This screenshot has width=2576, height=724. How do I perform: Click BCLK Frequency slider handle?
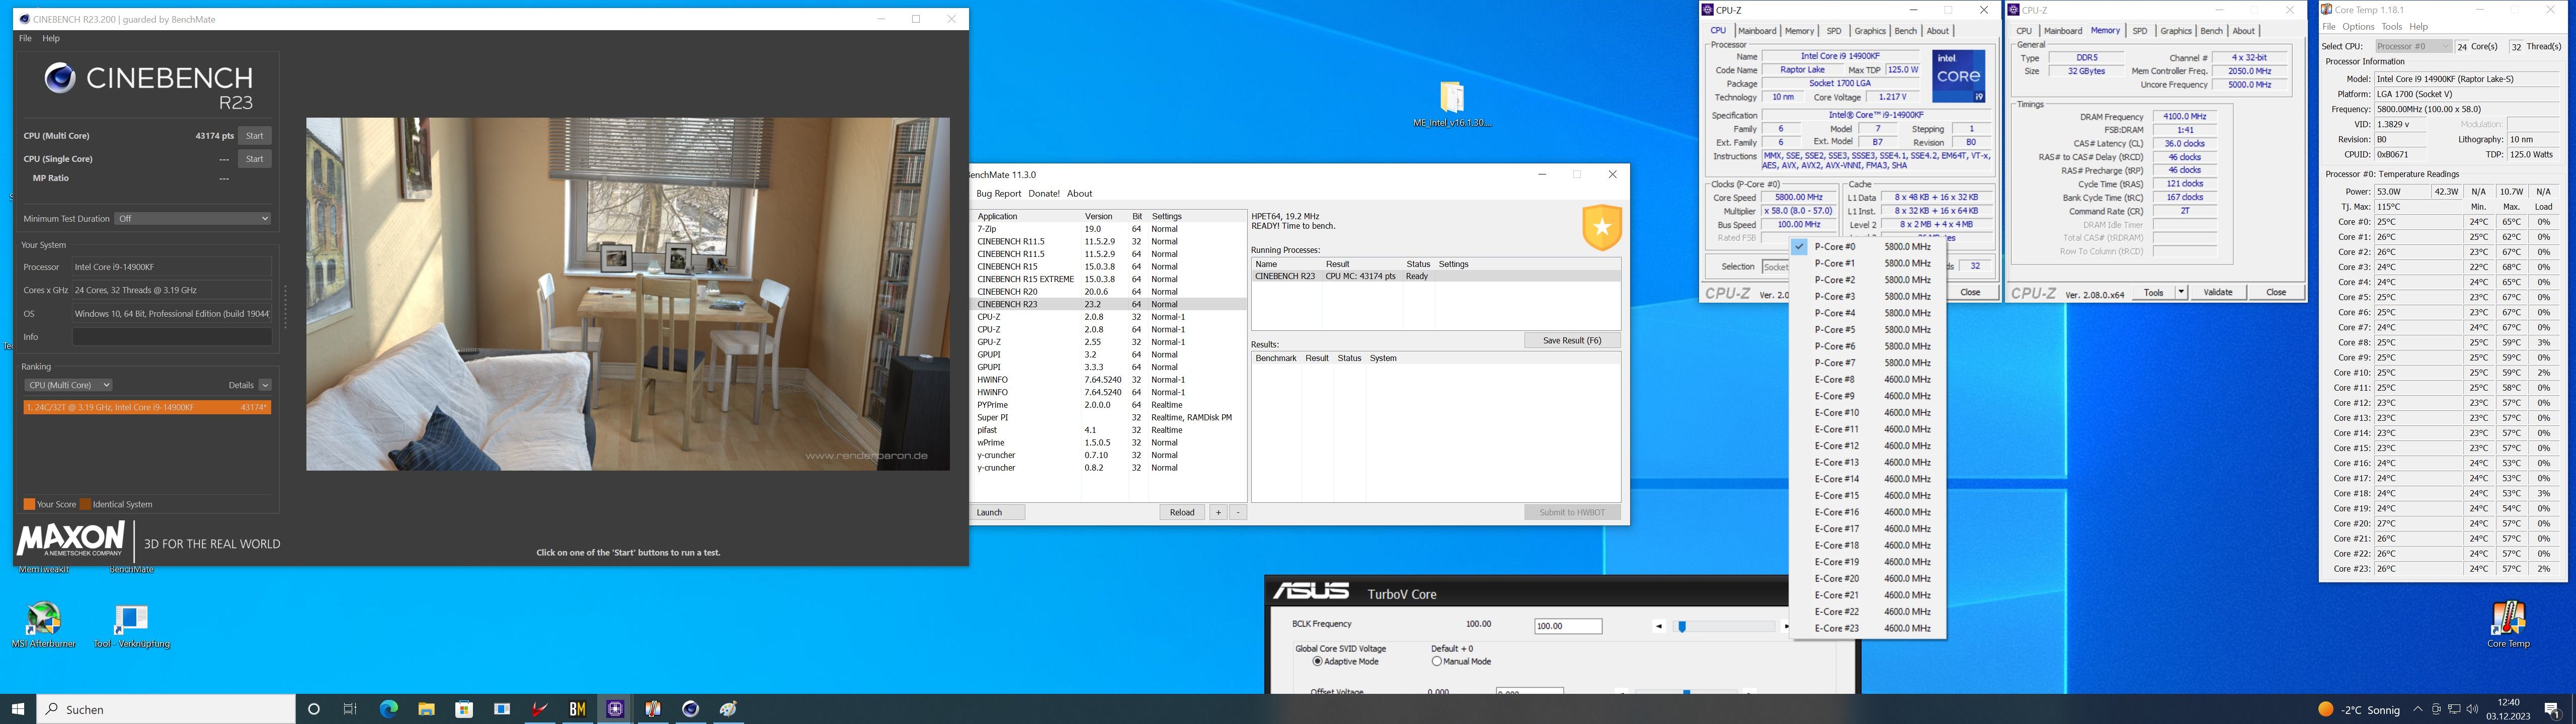(1682, 627)
